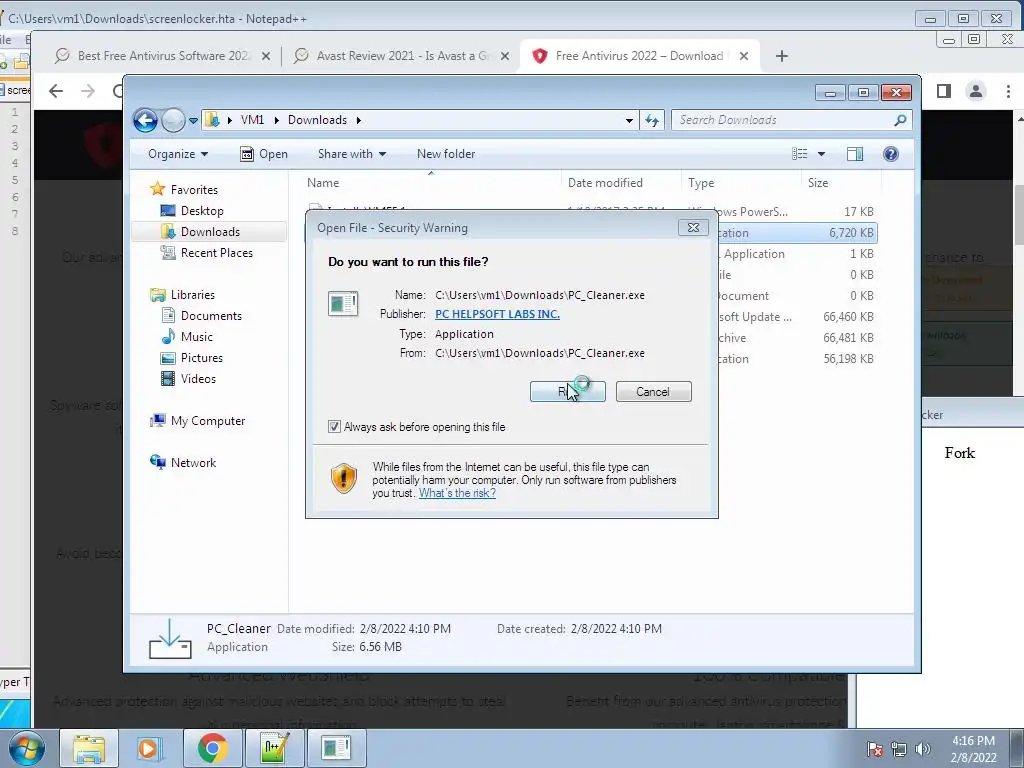Click the What's the risk? link
Screen dimensions: 1024x768
tap(457, 493)
